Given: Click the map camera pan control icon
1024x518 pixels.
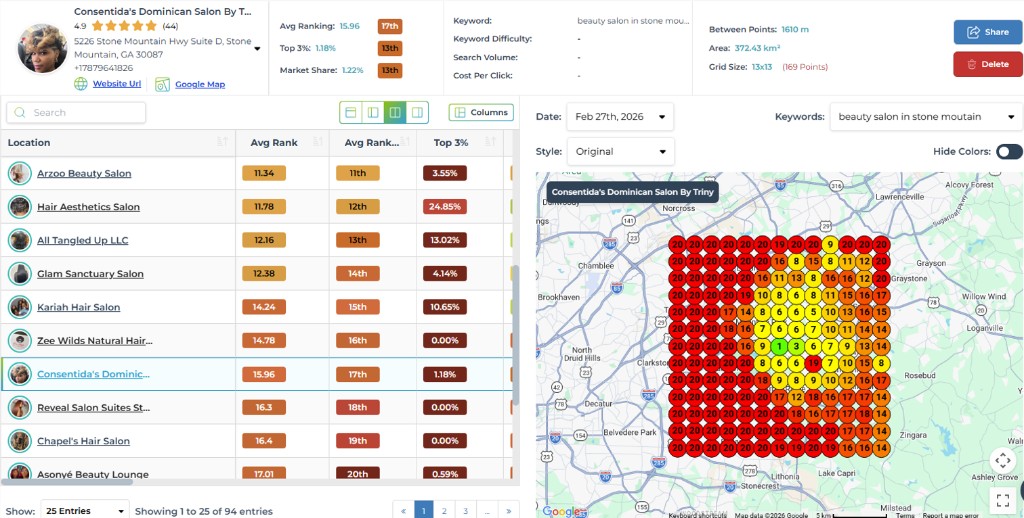Looking at the screenshot, I should point(1003,460).
